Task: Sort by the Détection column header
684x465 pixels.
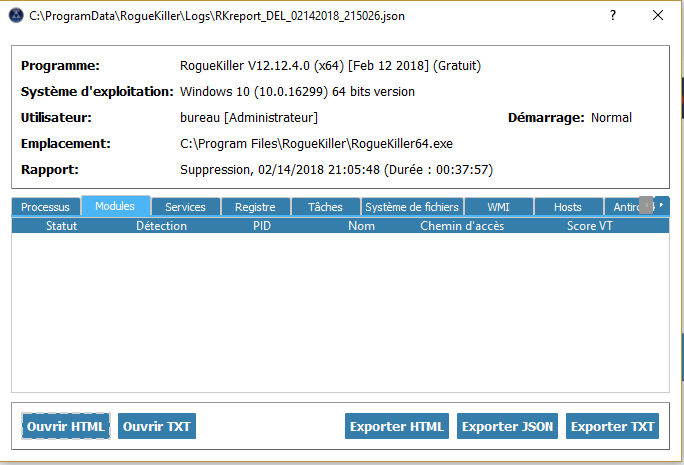Action: tap(161, 226)
